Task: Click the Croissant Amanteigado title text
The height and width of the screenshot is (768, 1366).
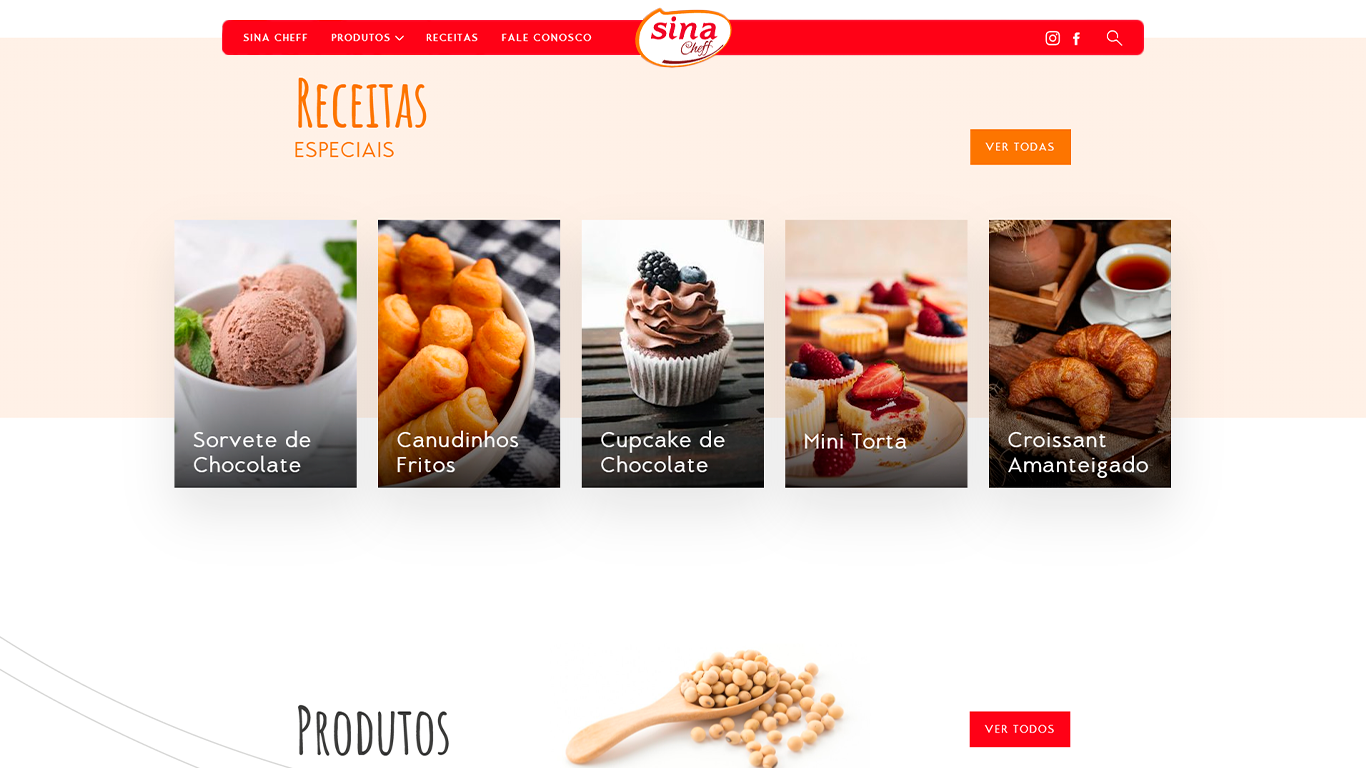Action: [1078, 453]
